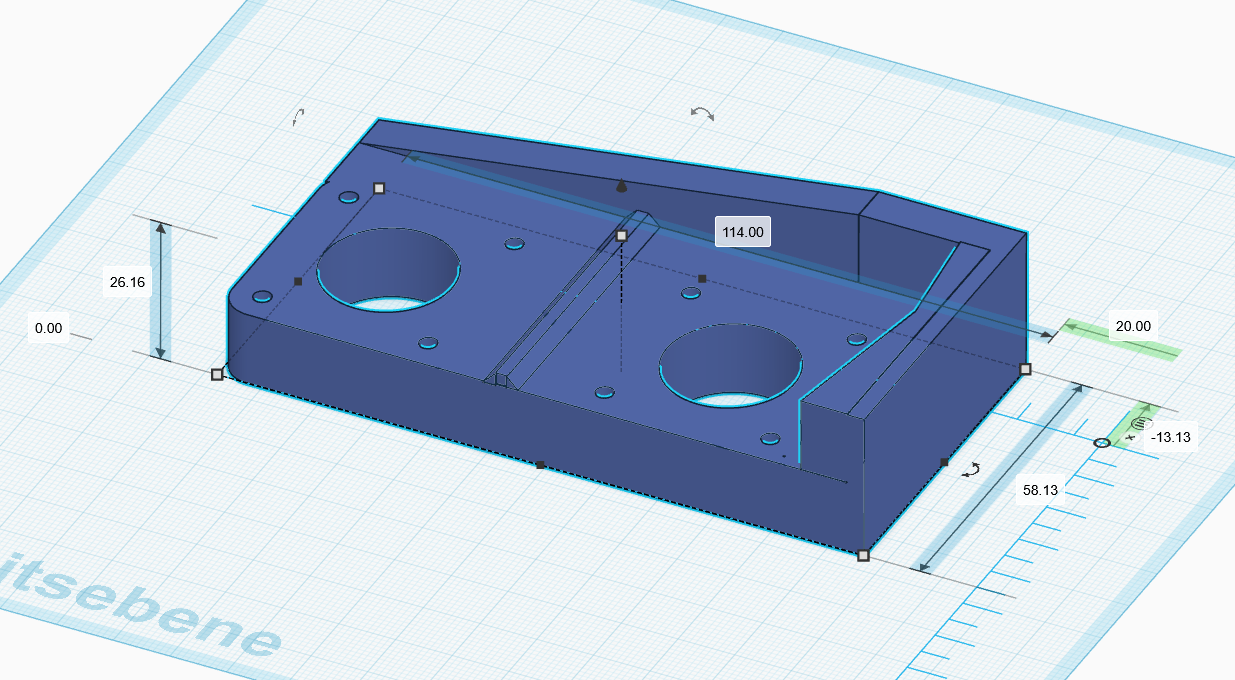This screenshot has width=1235, height=680.
Task: Click the 0.00 elevation value
Action: point(48,328)
